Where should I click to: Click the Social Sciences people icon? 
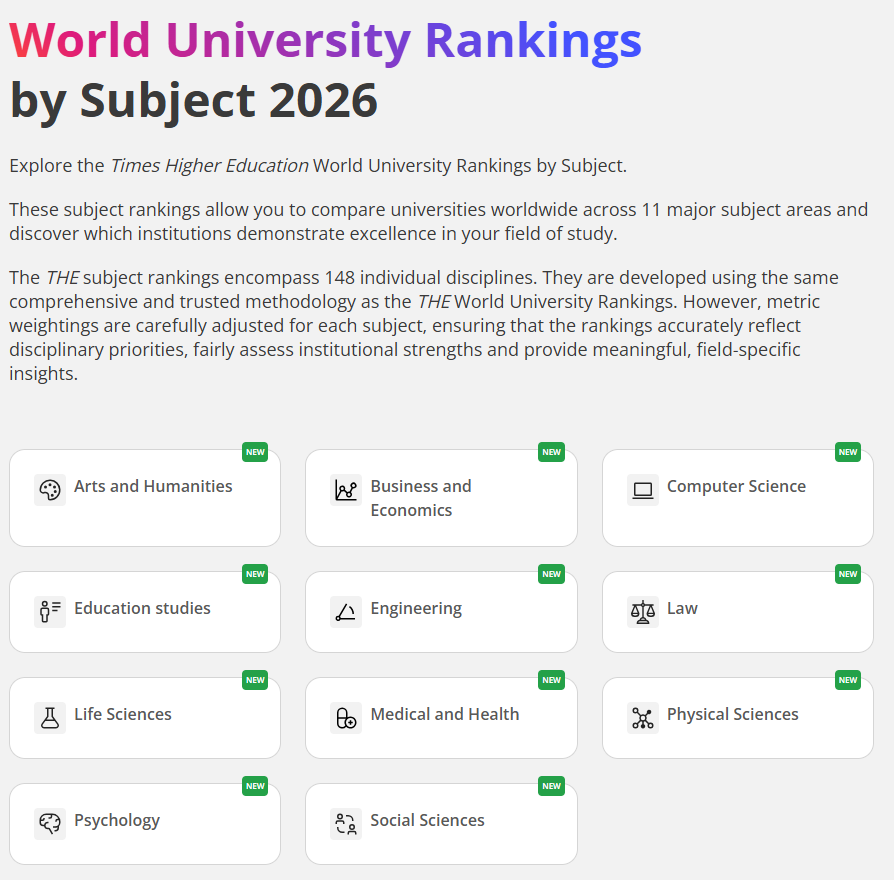click(x=346, y=823)
